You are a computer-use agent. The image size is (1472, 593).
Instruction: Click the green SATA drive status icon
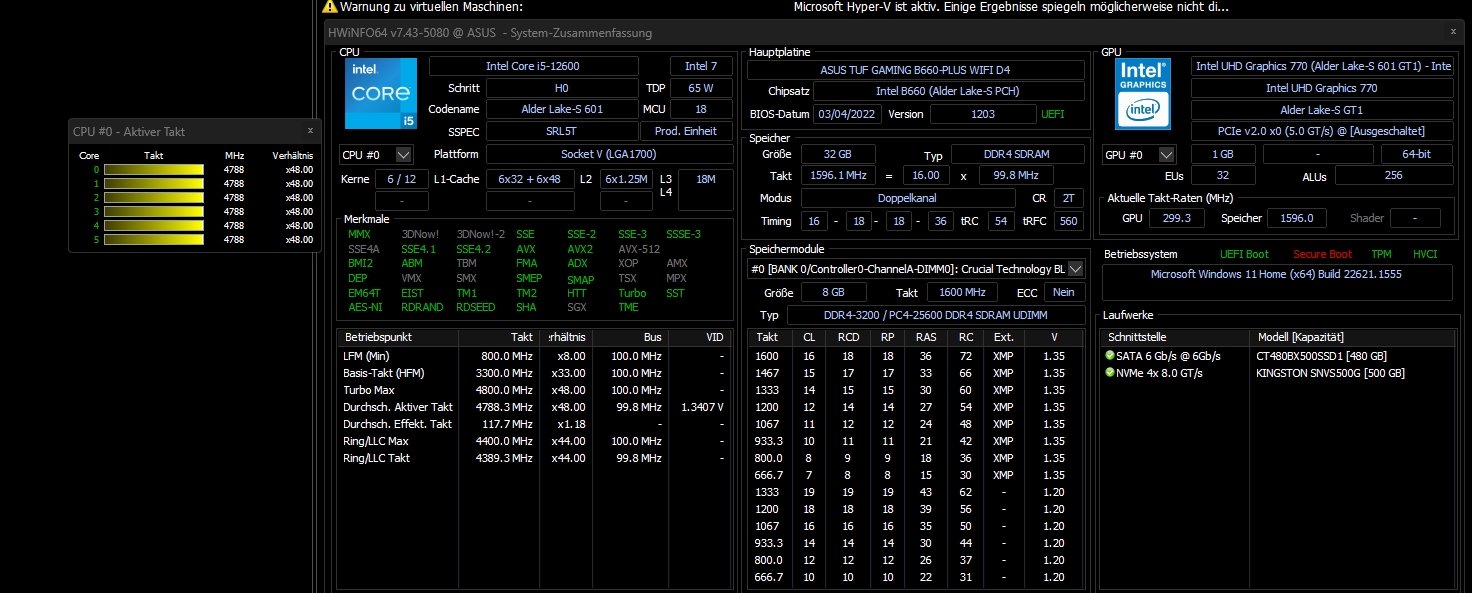(x=1109, y=356)
